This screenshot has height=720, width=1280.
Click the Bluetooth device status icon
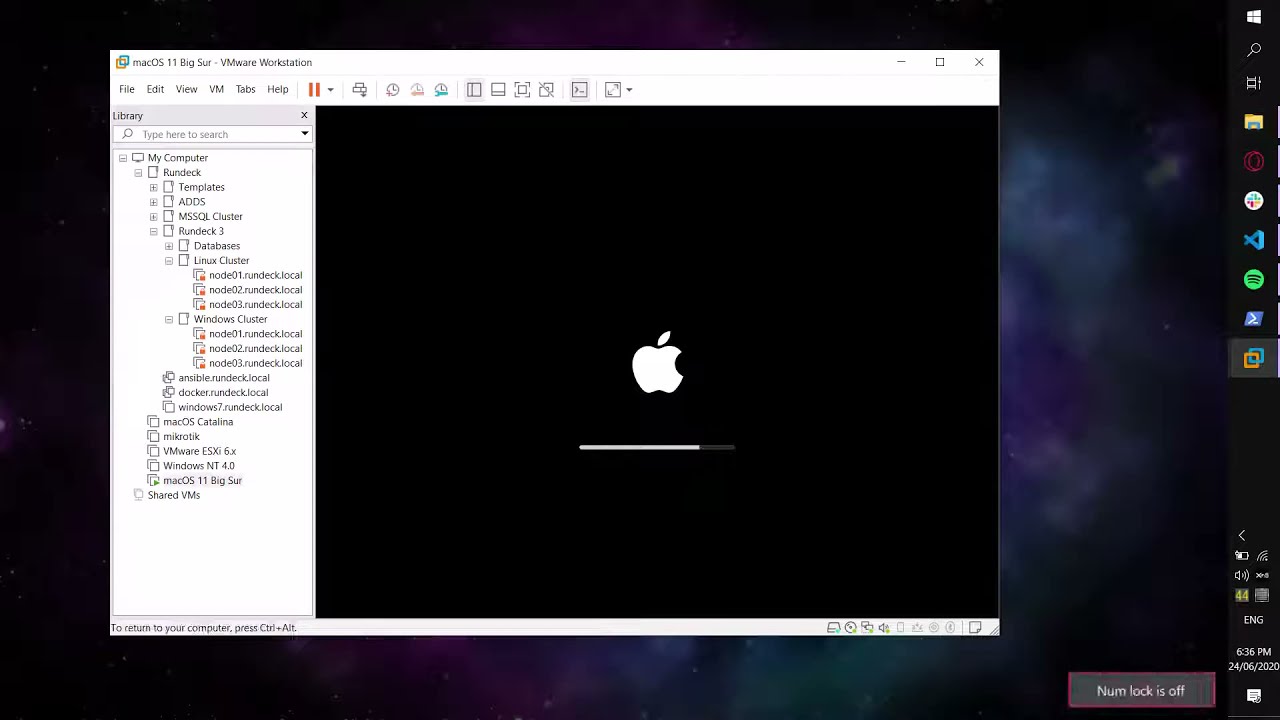click(x=950, y=628)
